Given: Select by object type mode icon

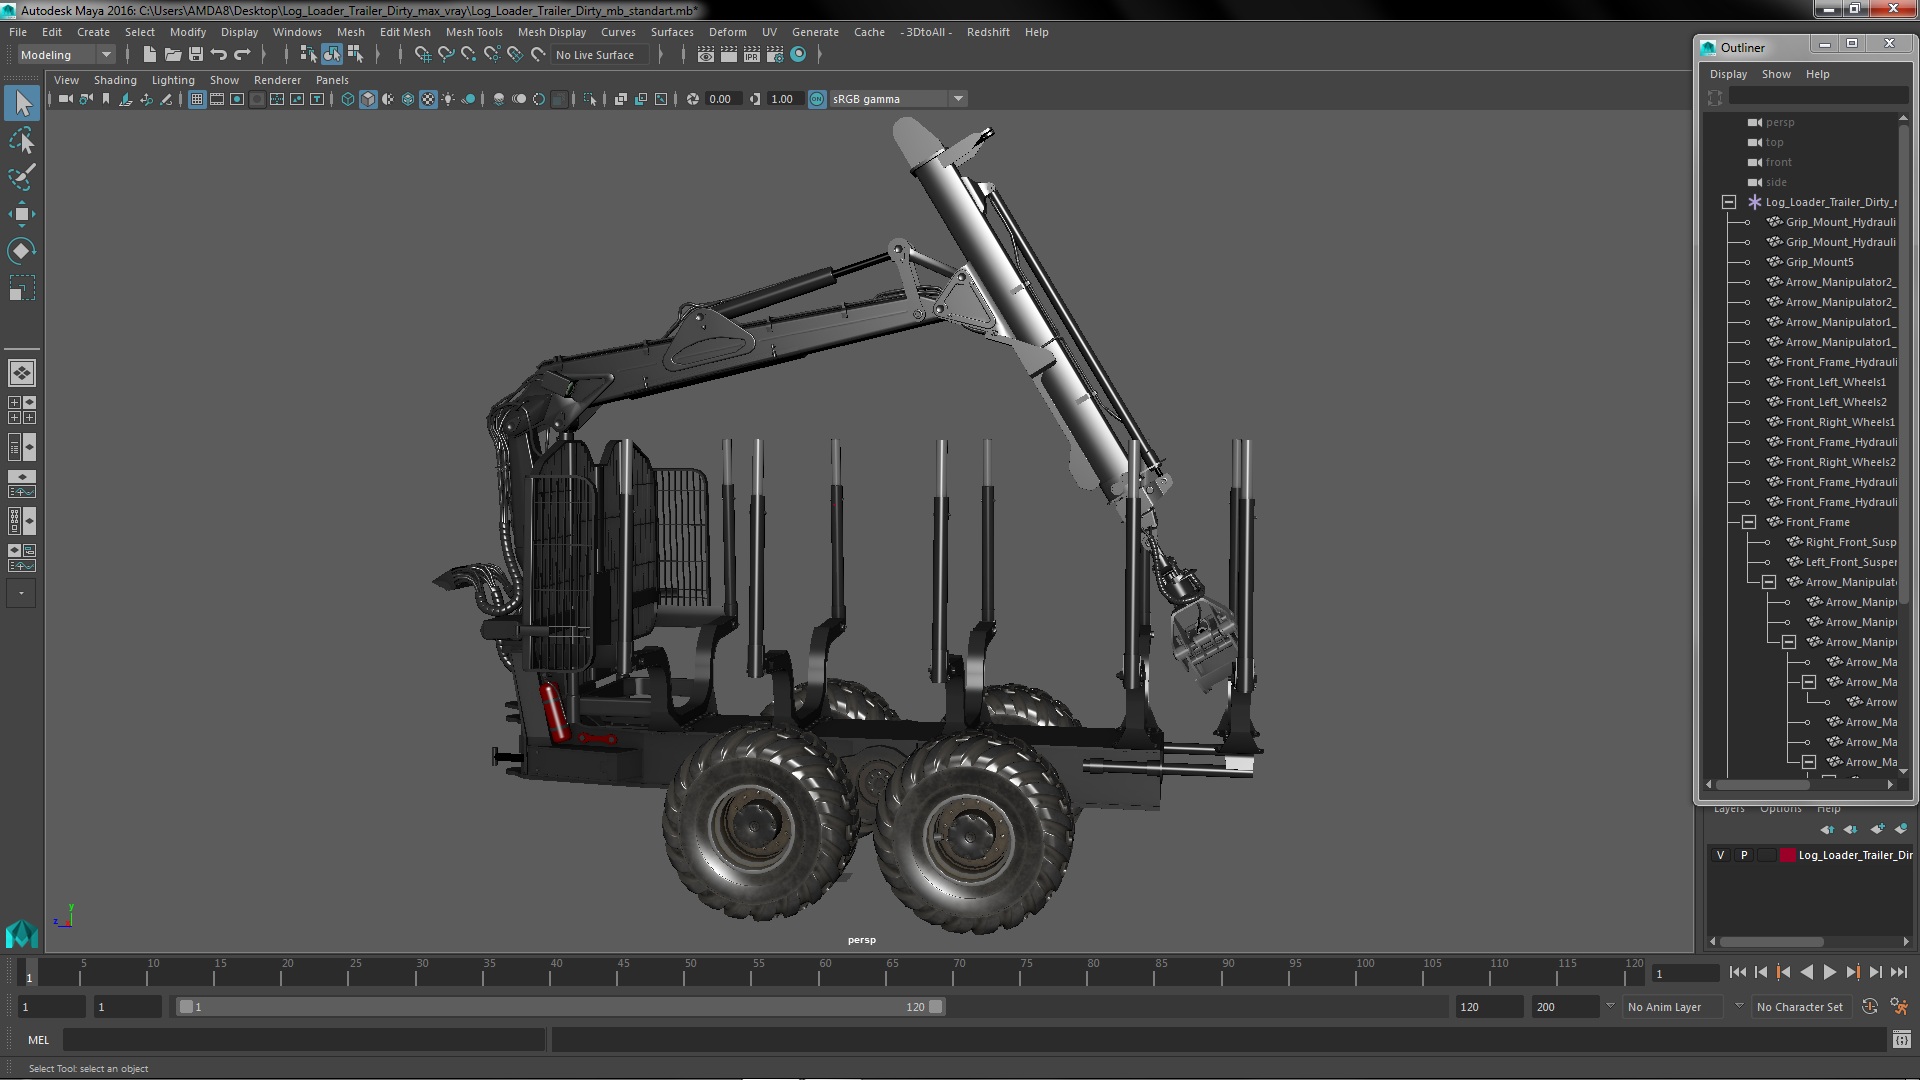Looking at the screenshot, I should pos(331,55).
